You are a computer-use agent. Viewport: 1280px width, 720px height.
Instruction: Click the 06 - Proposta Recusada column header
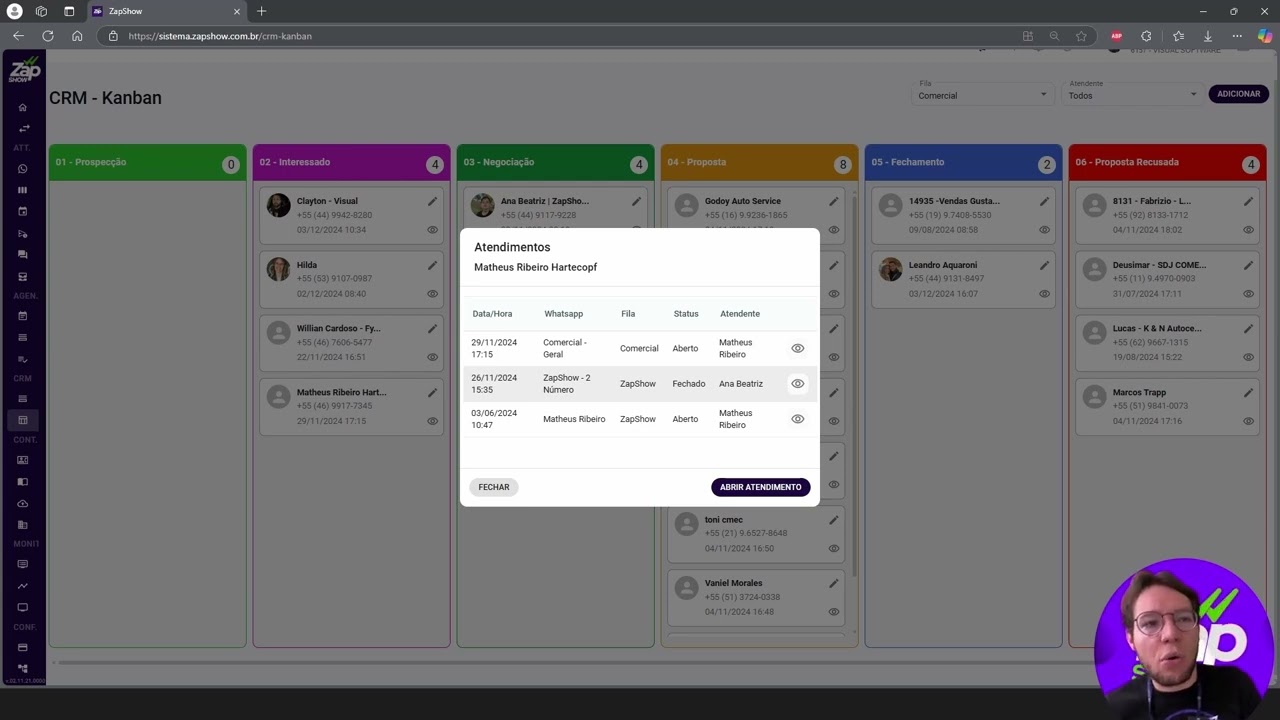tap(1167, 162)
